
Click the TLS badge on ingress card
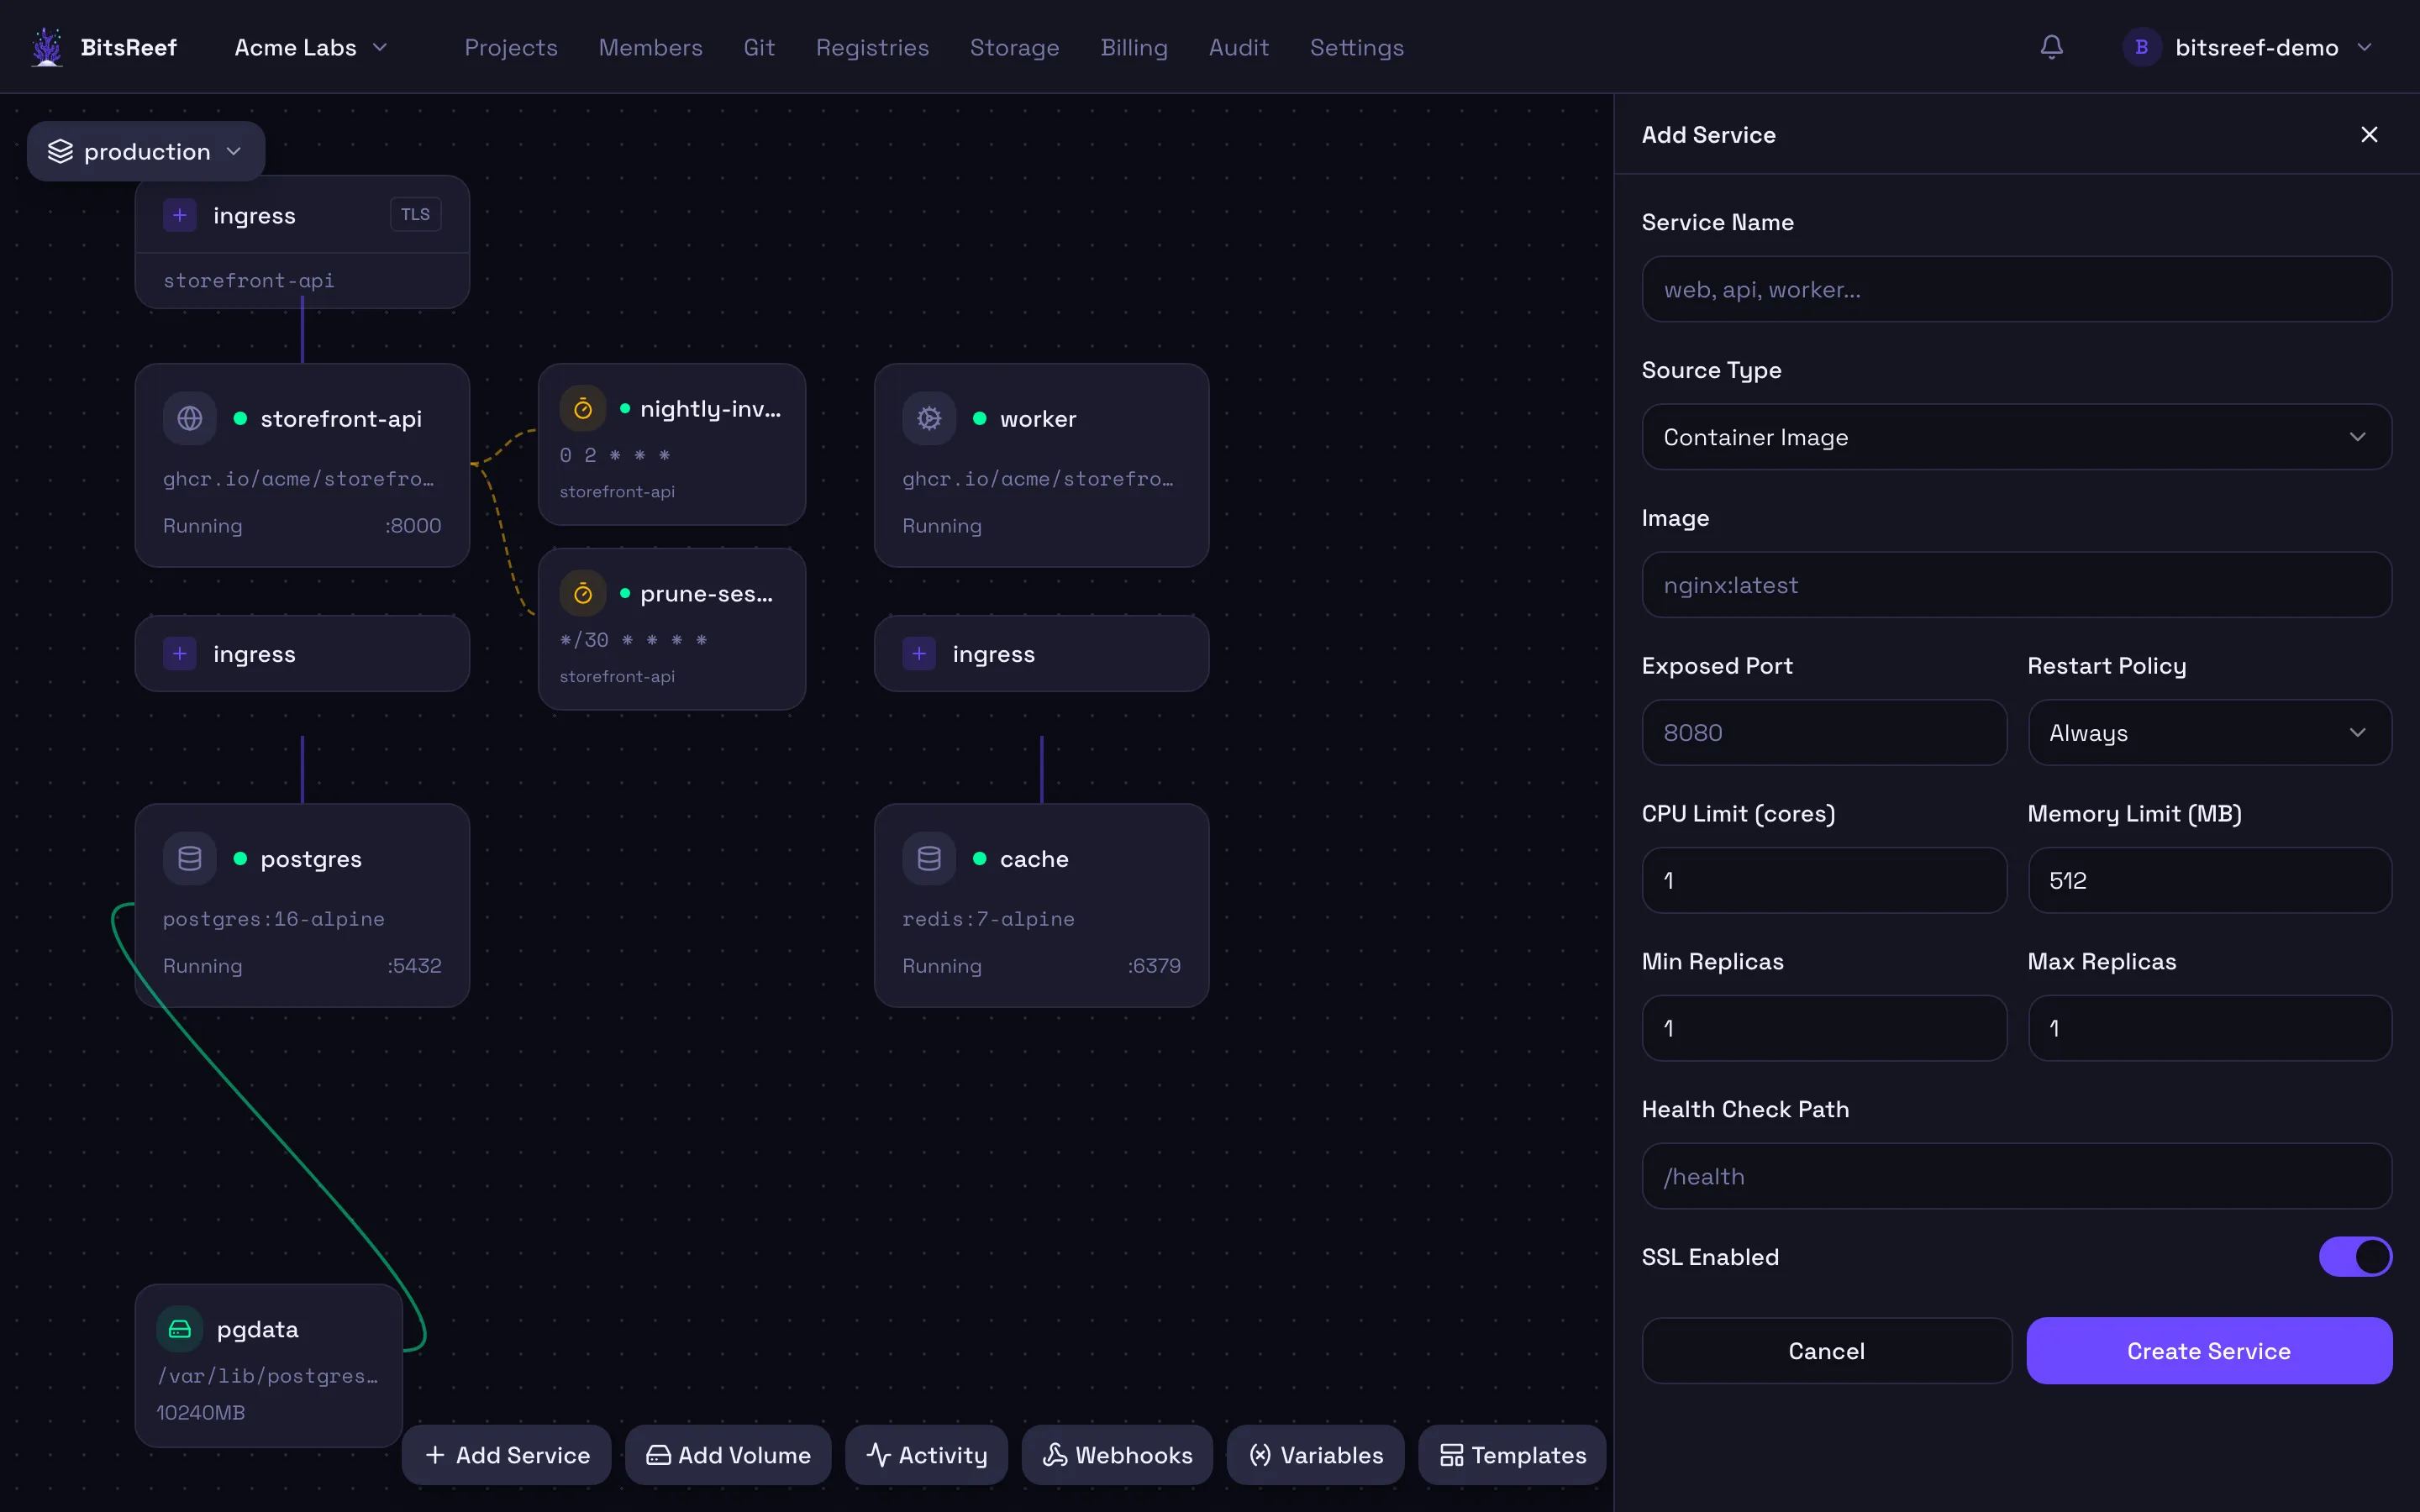pos(415,214)
